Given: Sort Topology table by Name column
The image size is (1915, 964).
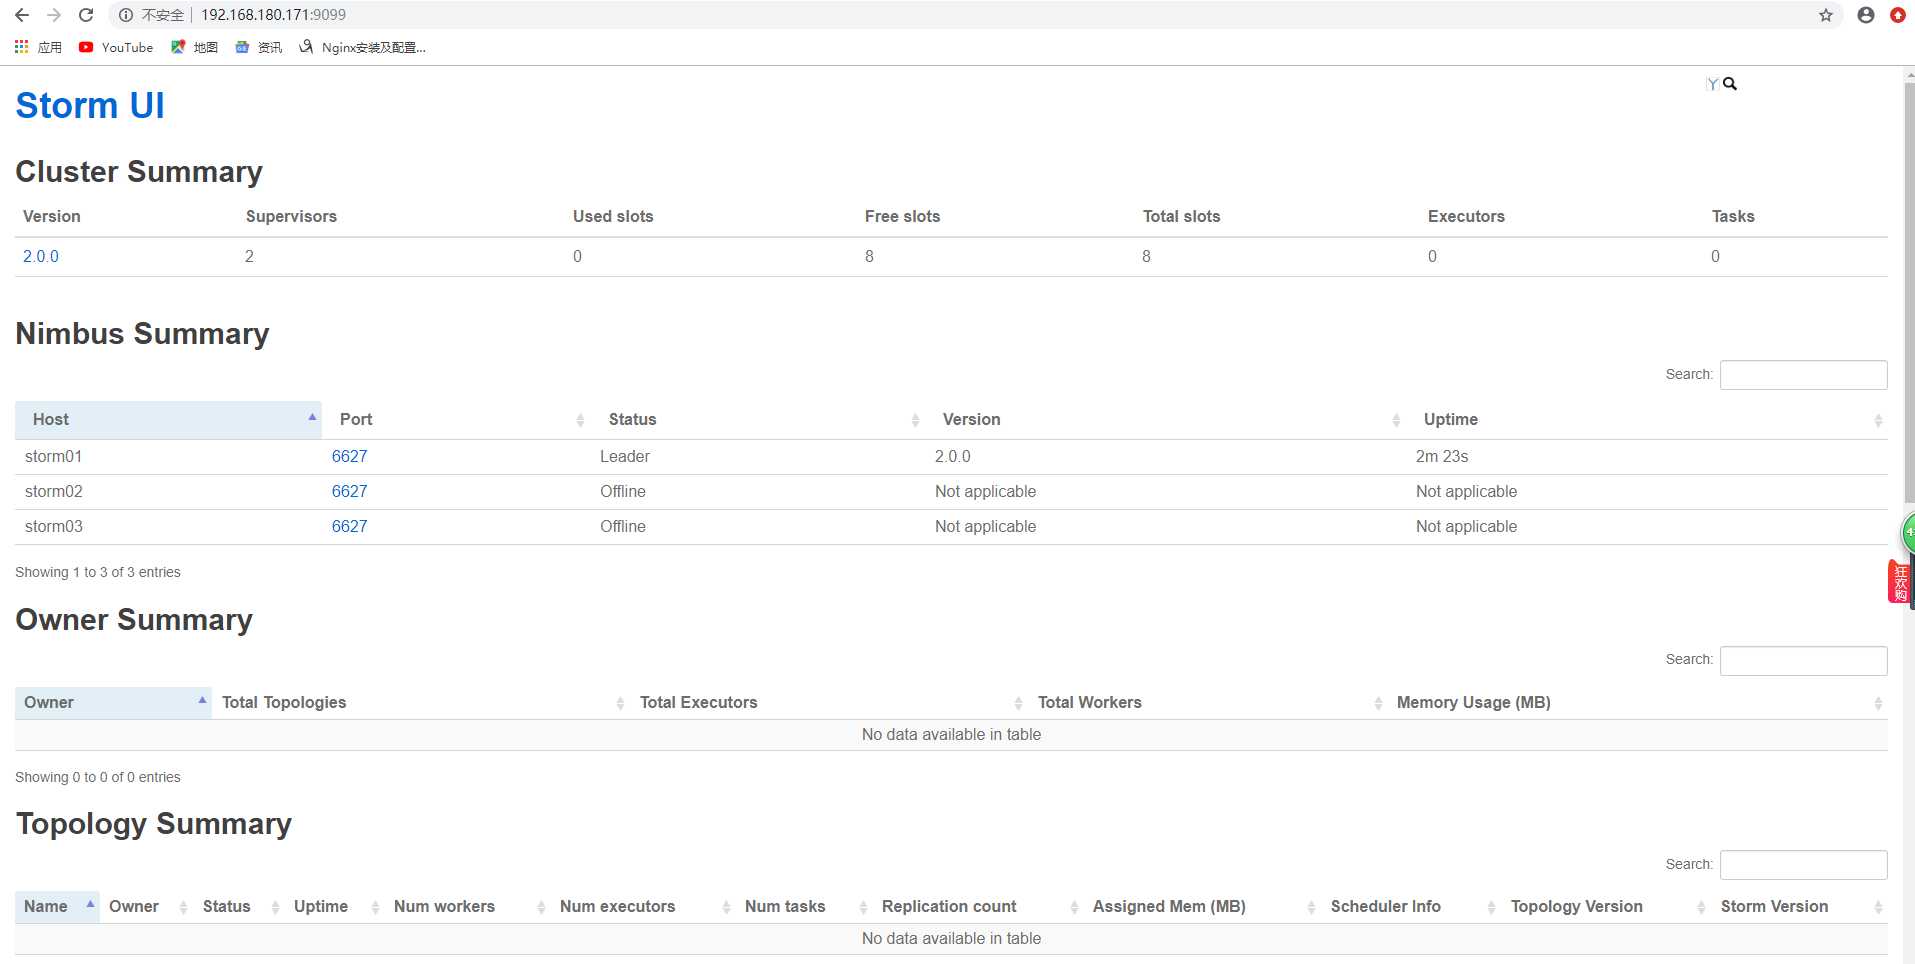Looking at the screenshot, I should (57, 907).
